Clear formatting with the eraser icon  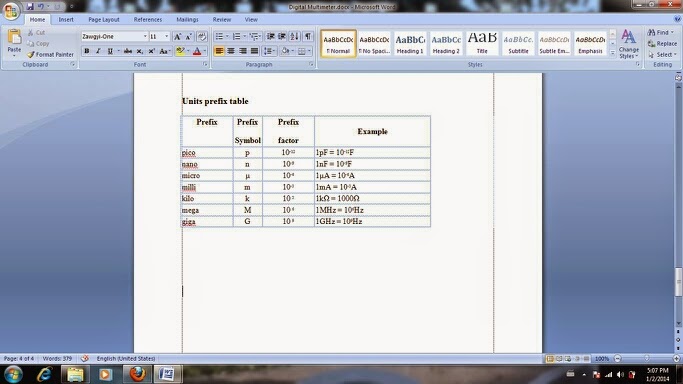coord(202,37)
